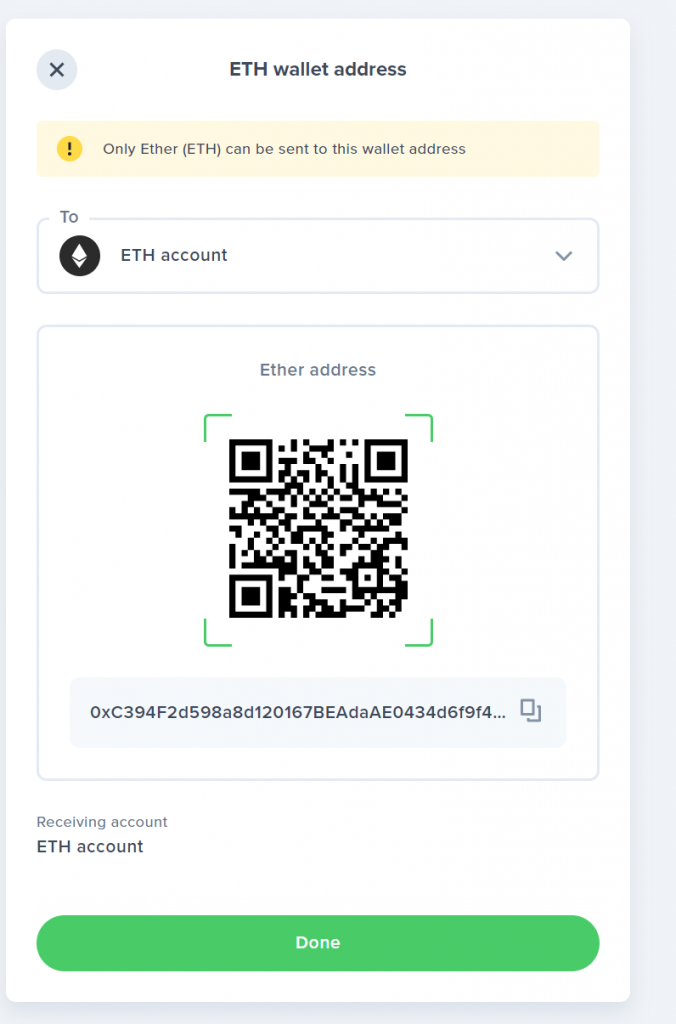Click the 'ETH wallet address' title
Viewport: 676px width, 1024px height.
coord(318,69)
